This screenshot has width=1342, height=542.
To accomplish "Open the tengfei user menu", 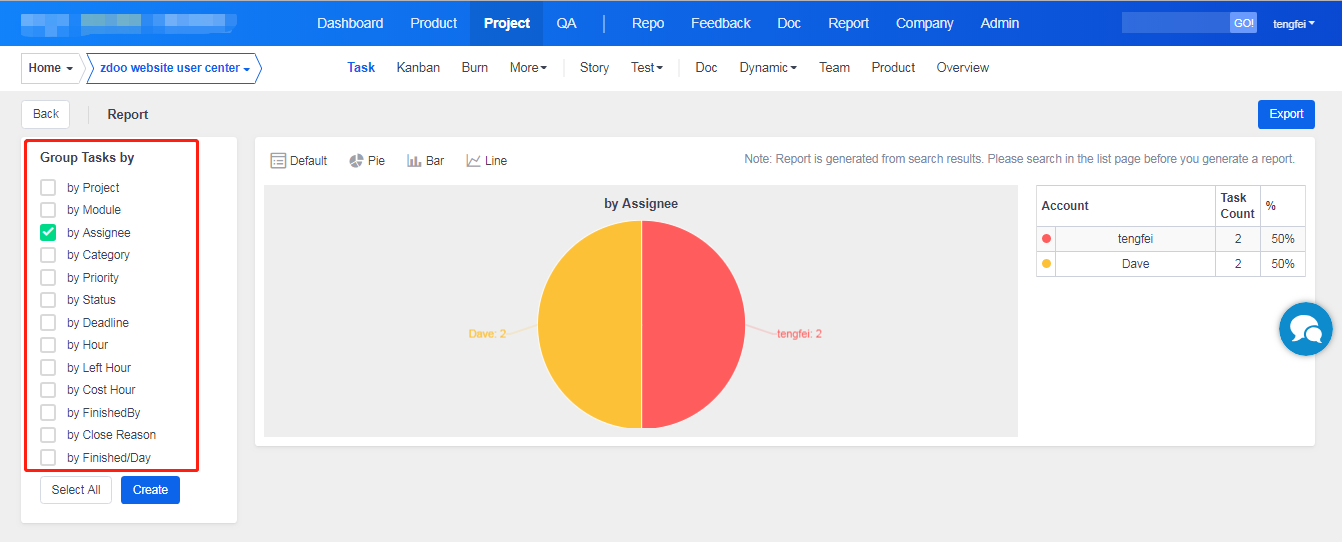I will coord(1293,23).
